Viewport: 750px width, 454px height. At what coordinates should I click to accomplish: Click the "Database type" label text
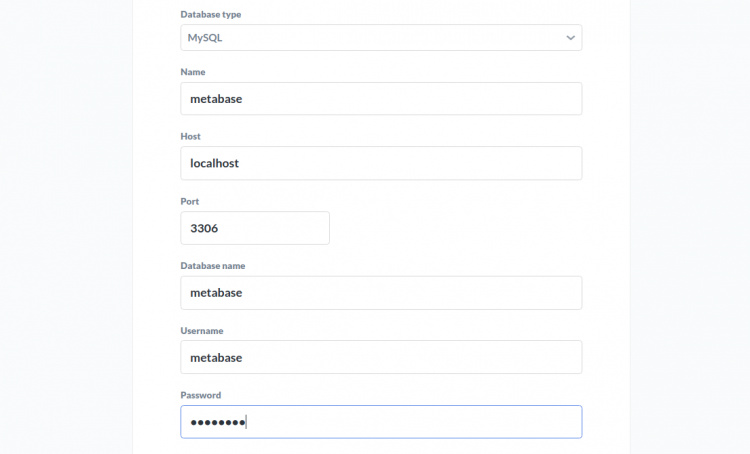(x=210, y=15)
